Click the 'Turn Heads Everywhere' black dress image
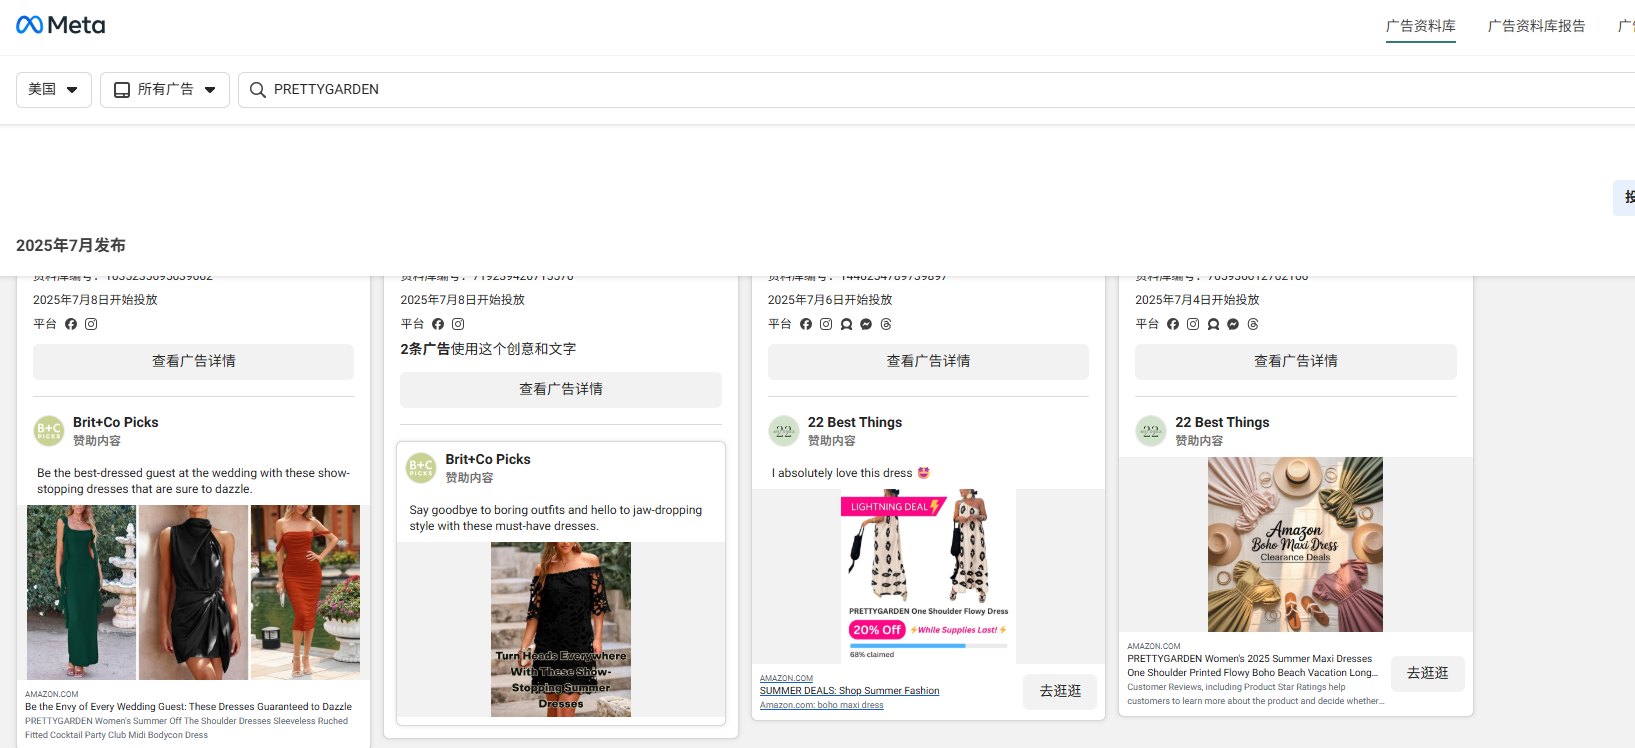This screenshot has width=1635, height=748. coord(561,629)
